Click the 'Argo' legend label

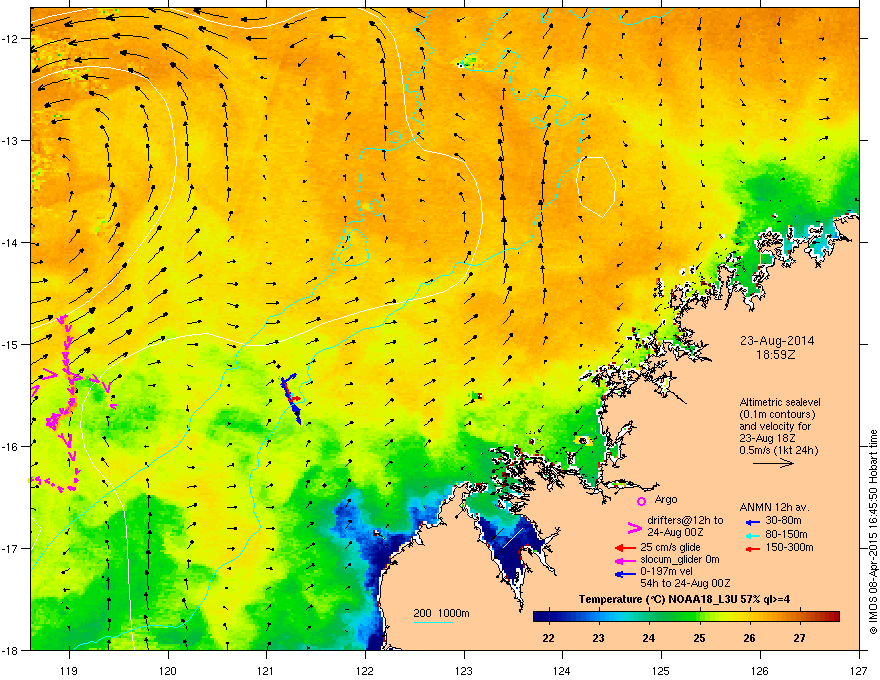point(666,499)
